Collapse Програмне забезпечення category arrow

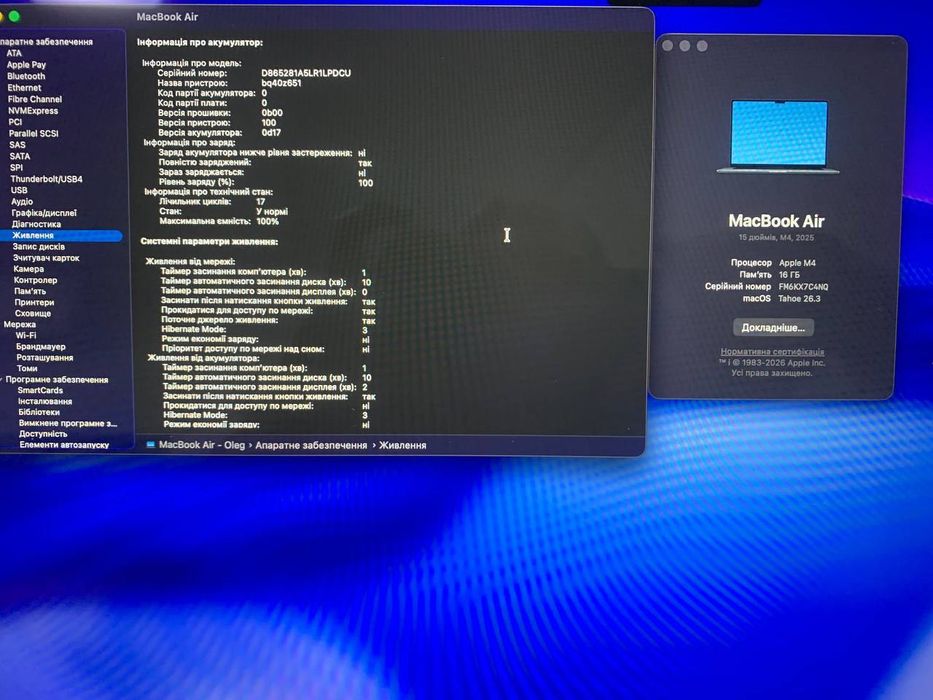point(2,379)
